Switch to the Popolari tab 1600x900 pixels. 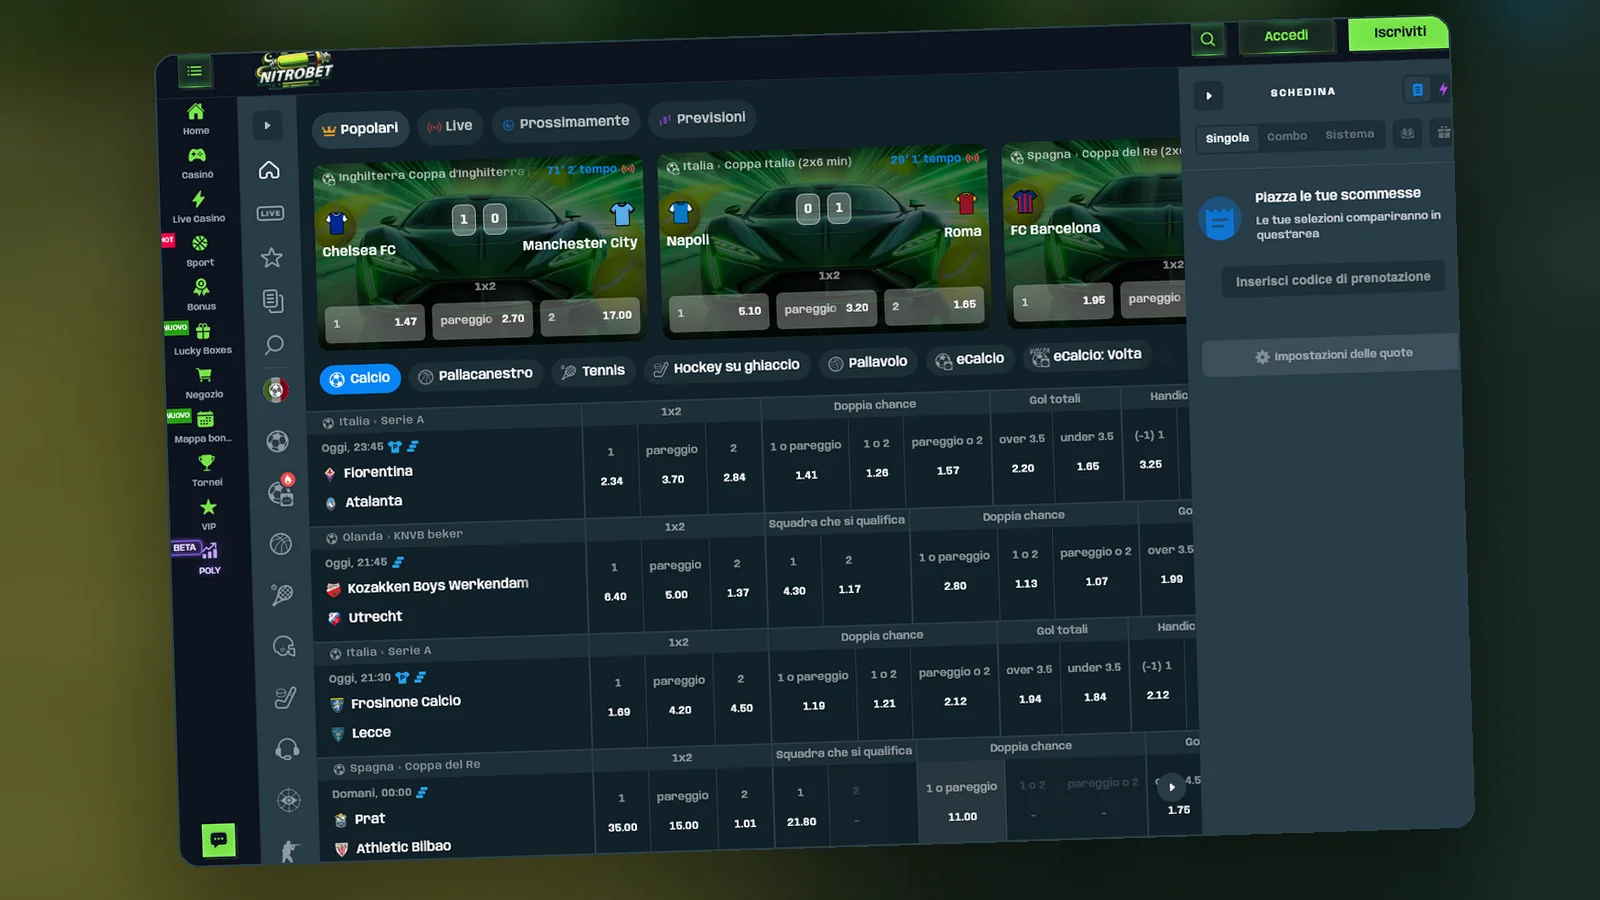click(x=360, y=129)
